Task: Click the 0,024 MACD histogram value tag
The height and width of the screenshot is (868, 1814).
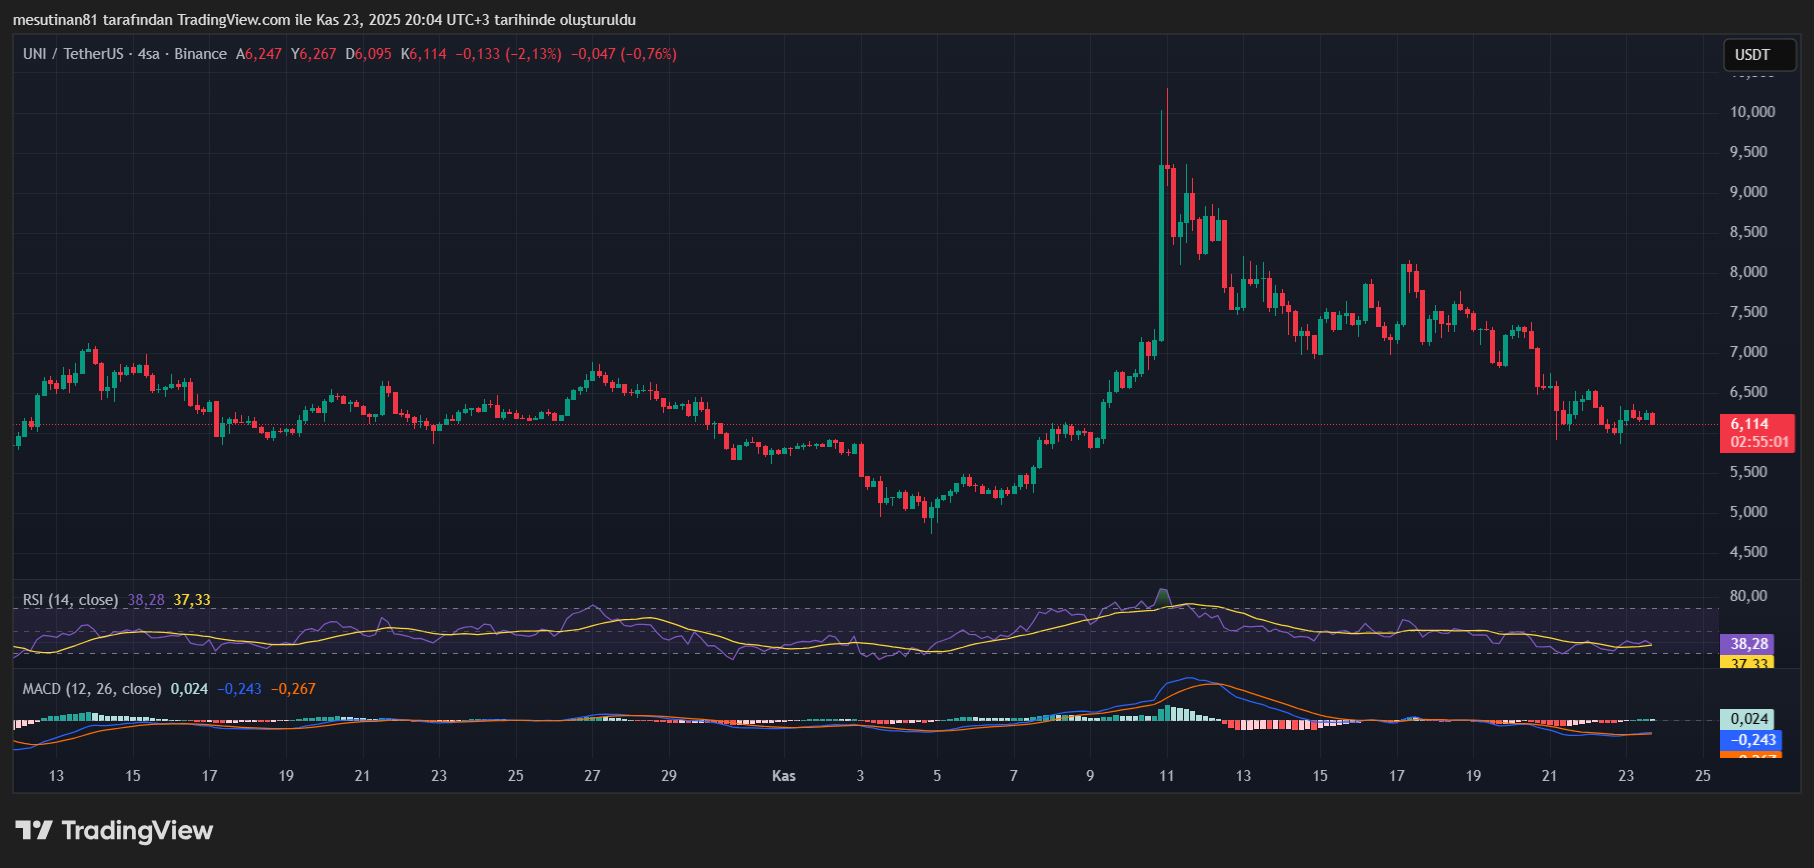Action: coord(1749,719)
